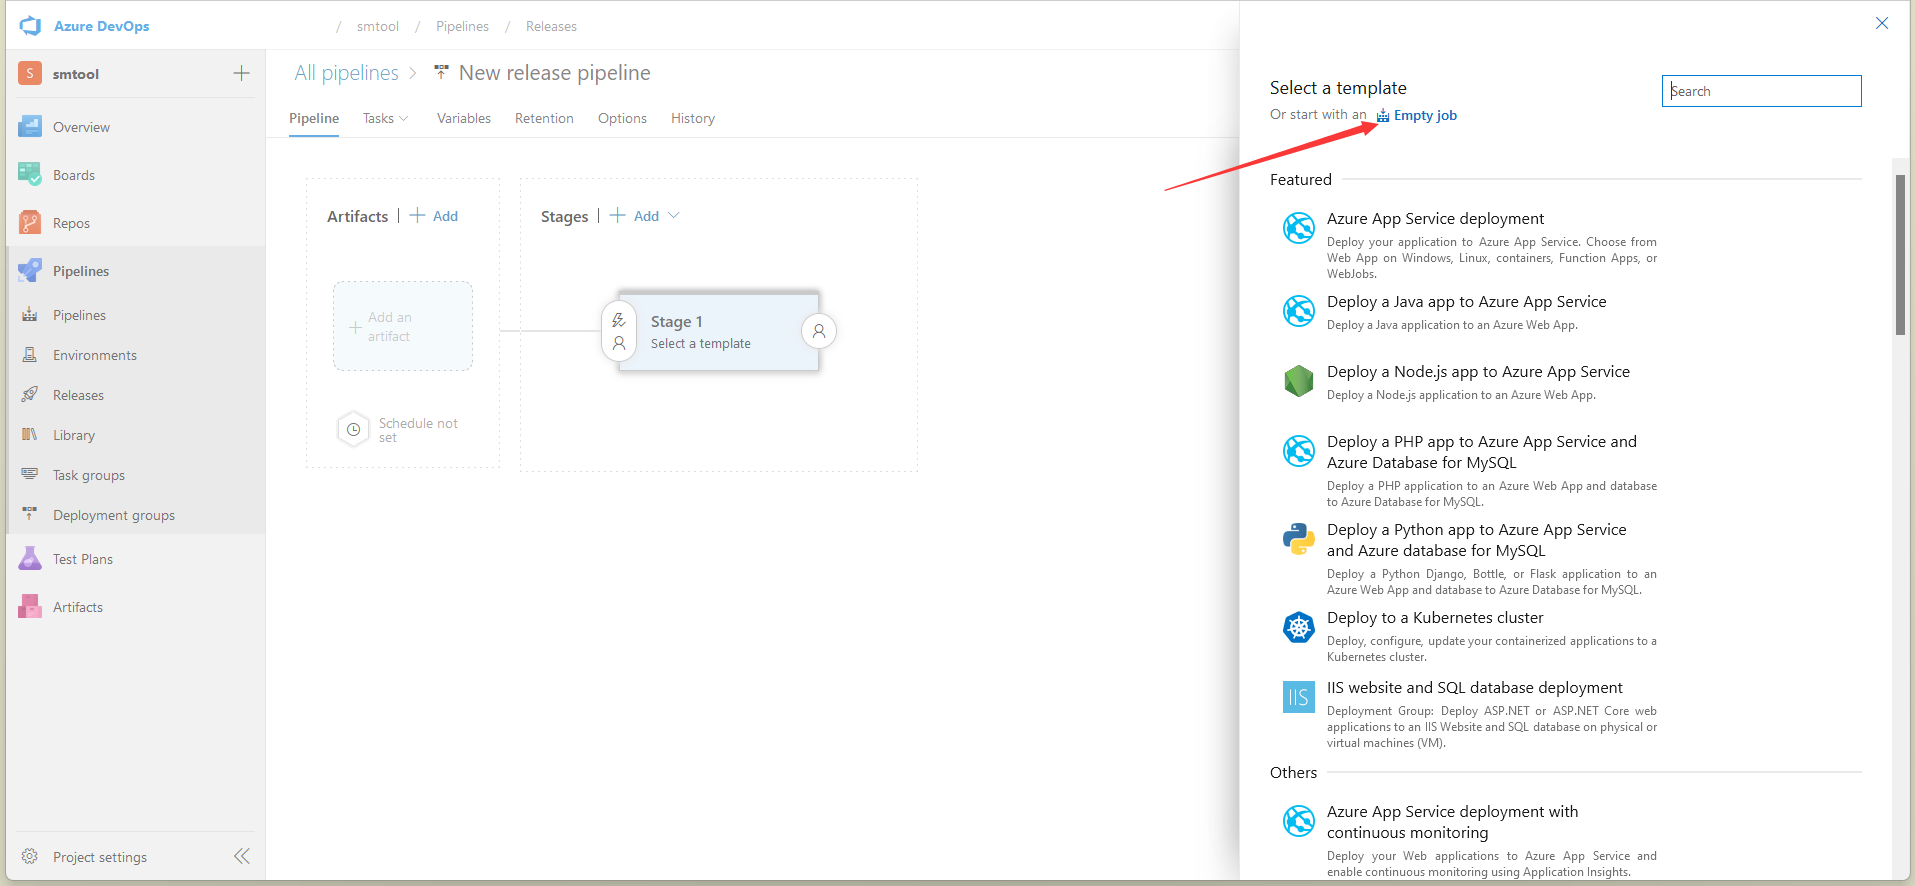Image resolution: width=1915 pixels, height=886 pixels.
Task: Add an artifact placeholder box
Action: (x=403, y=326)
